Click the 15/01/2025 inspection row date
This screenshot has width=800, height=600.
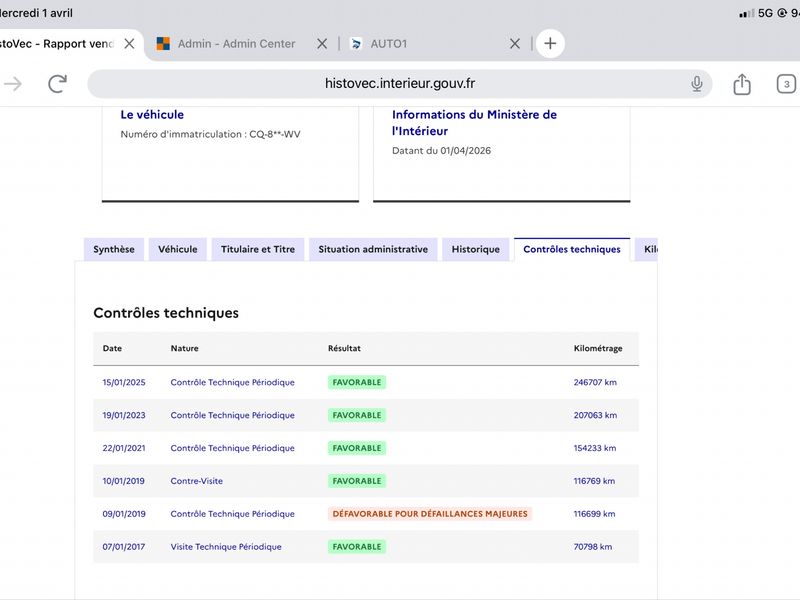point(124,382)
